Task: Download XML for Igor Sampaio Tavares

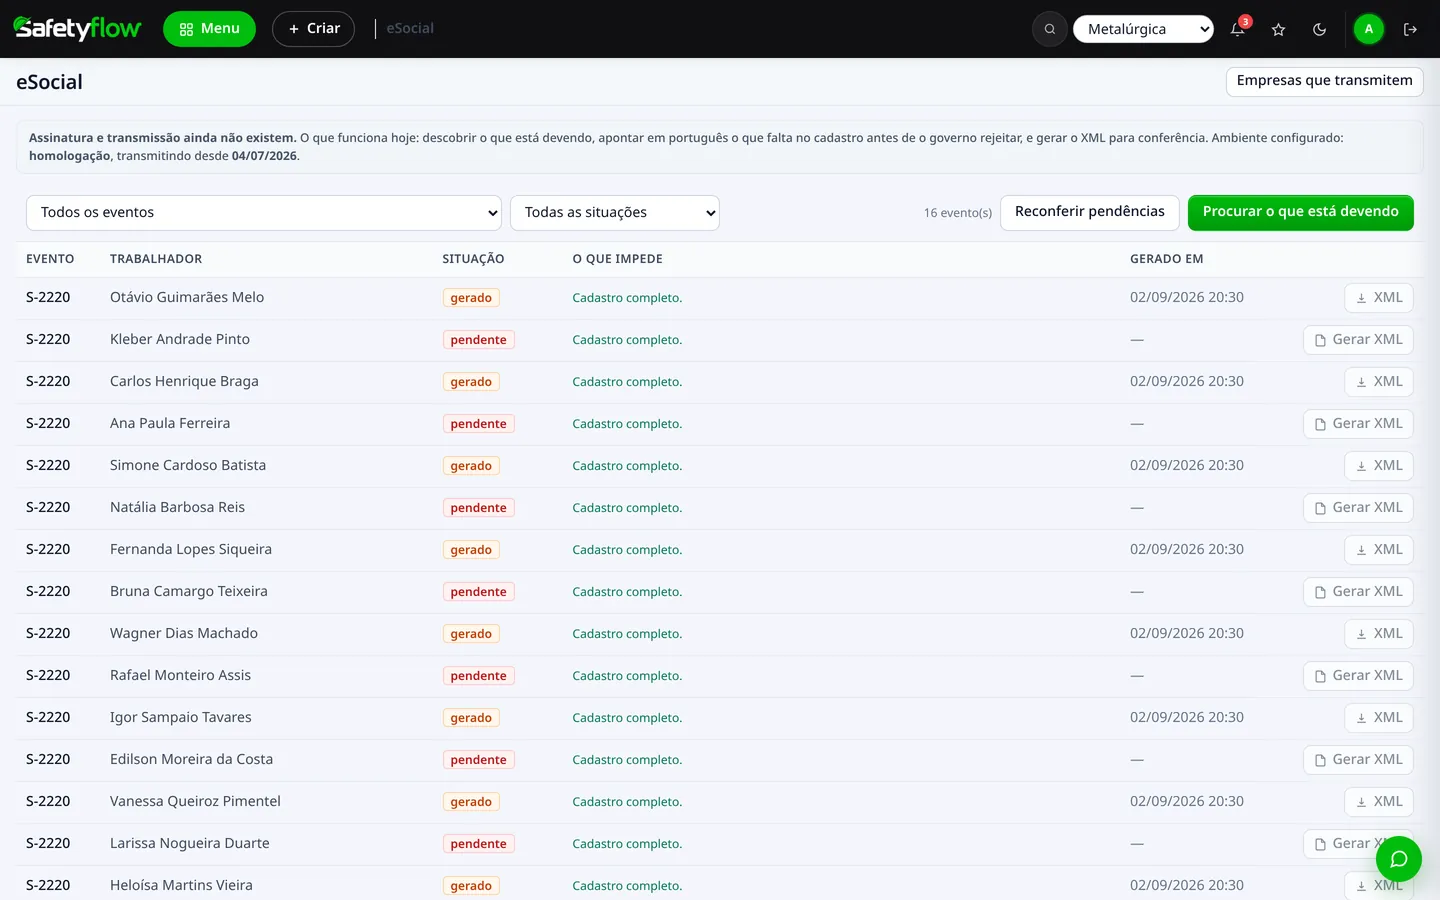Action: click(1378, 718)
